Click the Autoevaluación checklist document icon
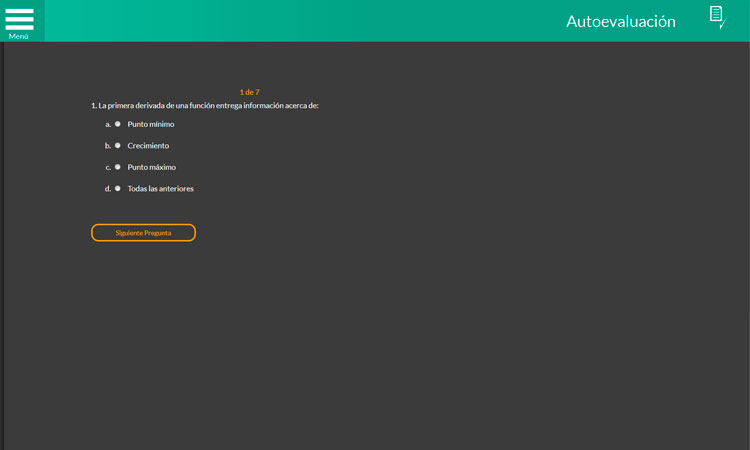This screenshot has height=450, width=750. [716, 16]
